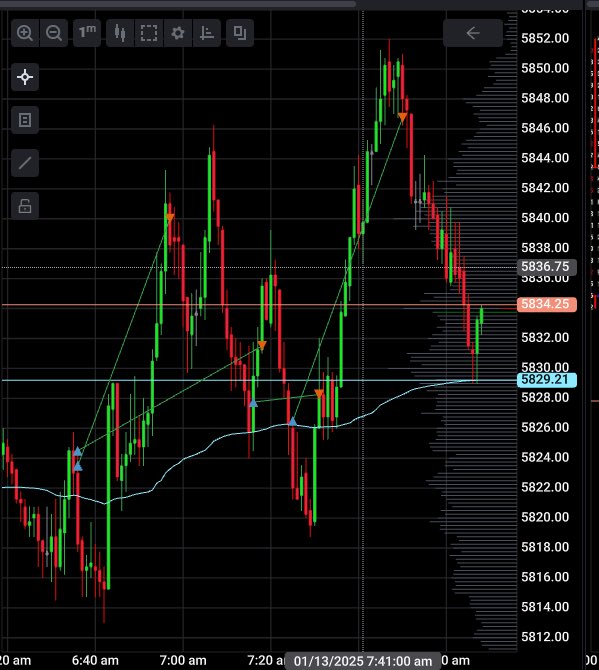
Task: Click the 5840.00 price axis label
Action: pyautogui.click(x=545, y=218)
